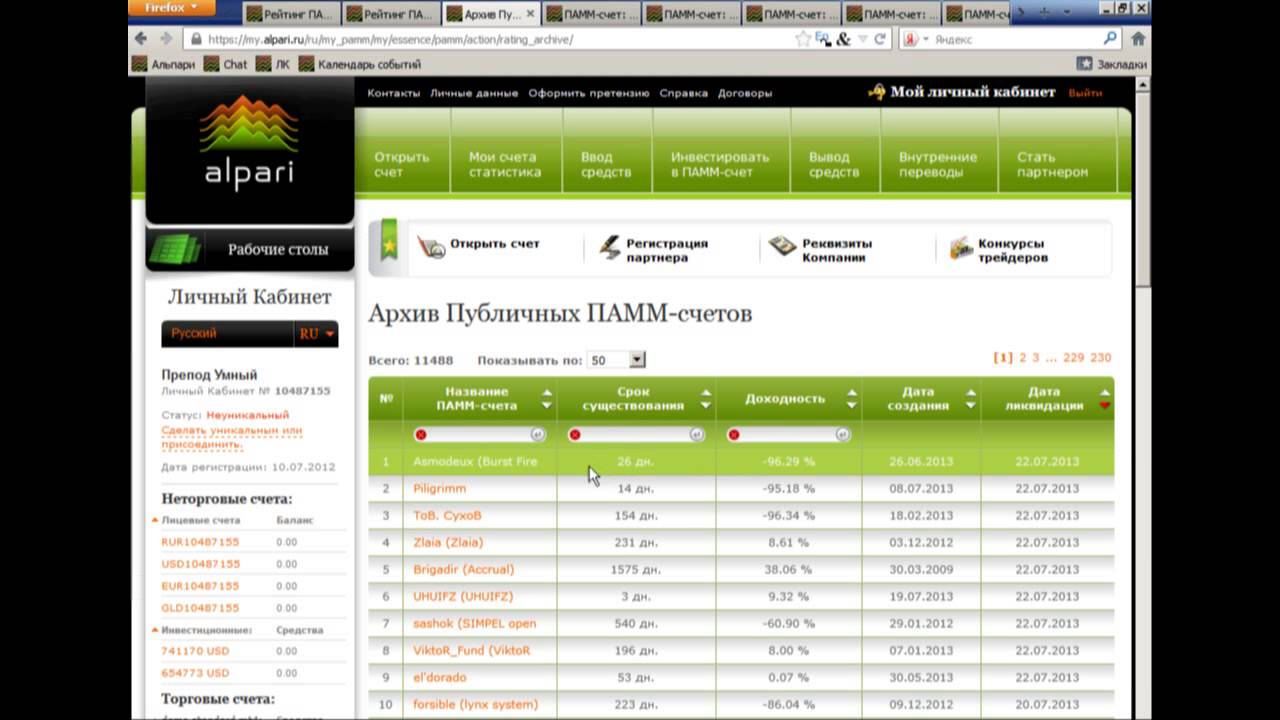Open the Показывать по 50 dropdown

pyautogui.click(x=617, y=359)
